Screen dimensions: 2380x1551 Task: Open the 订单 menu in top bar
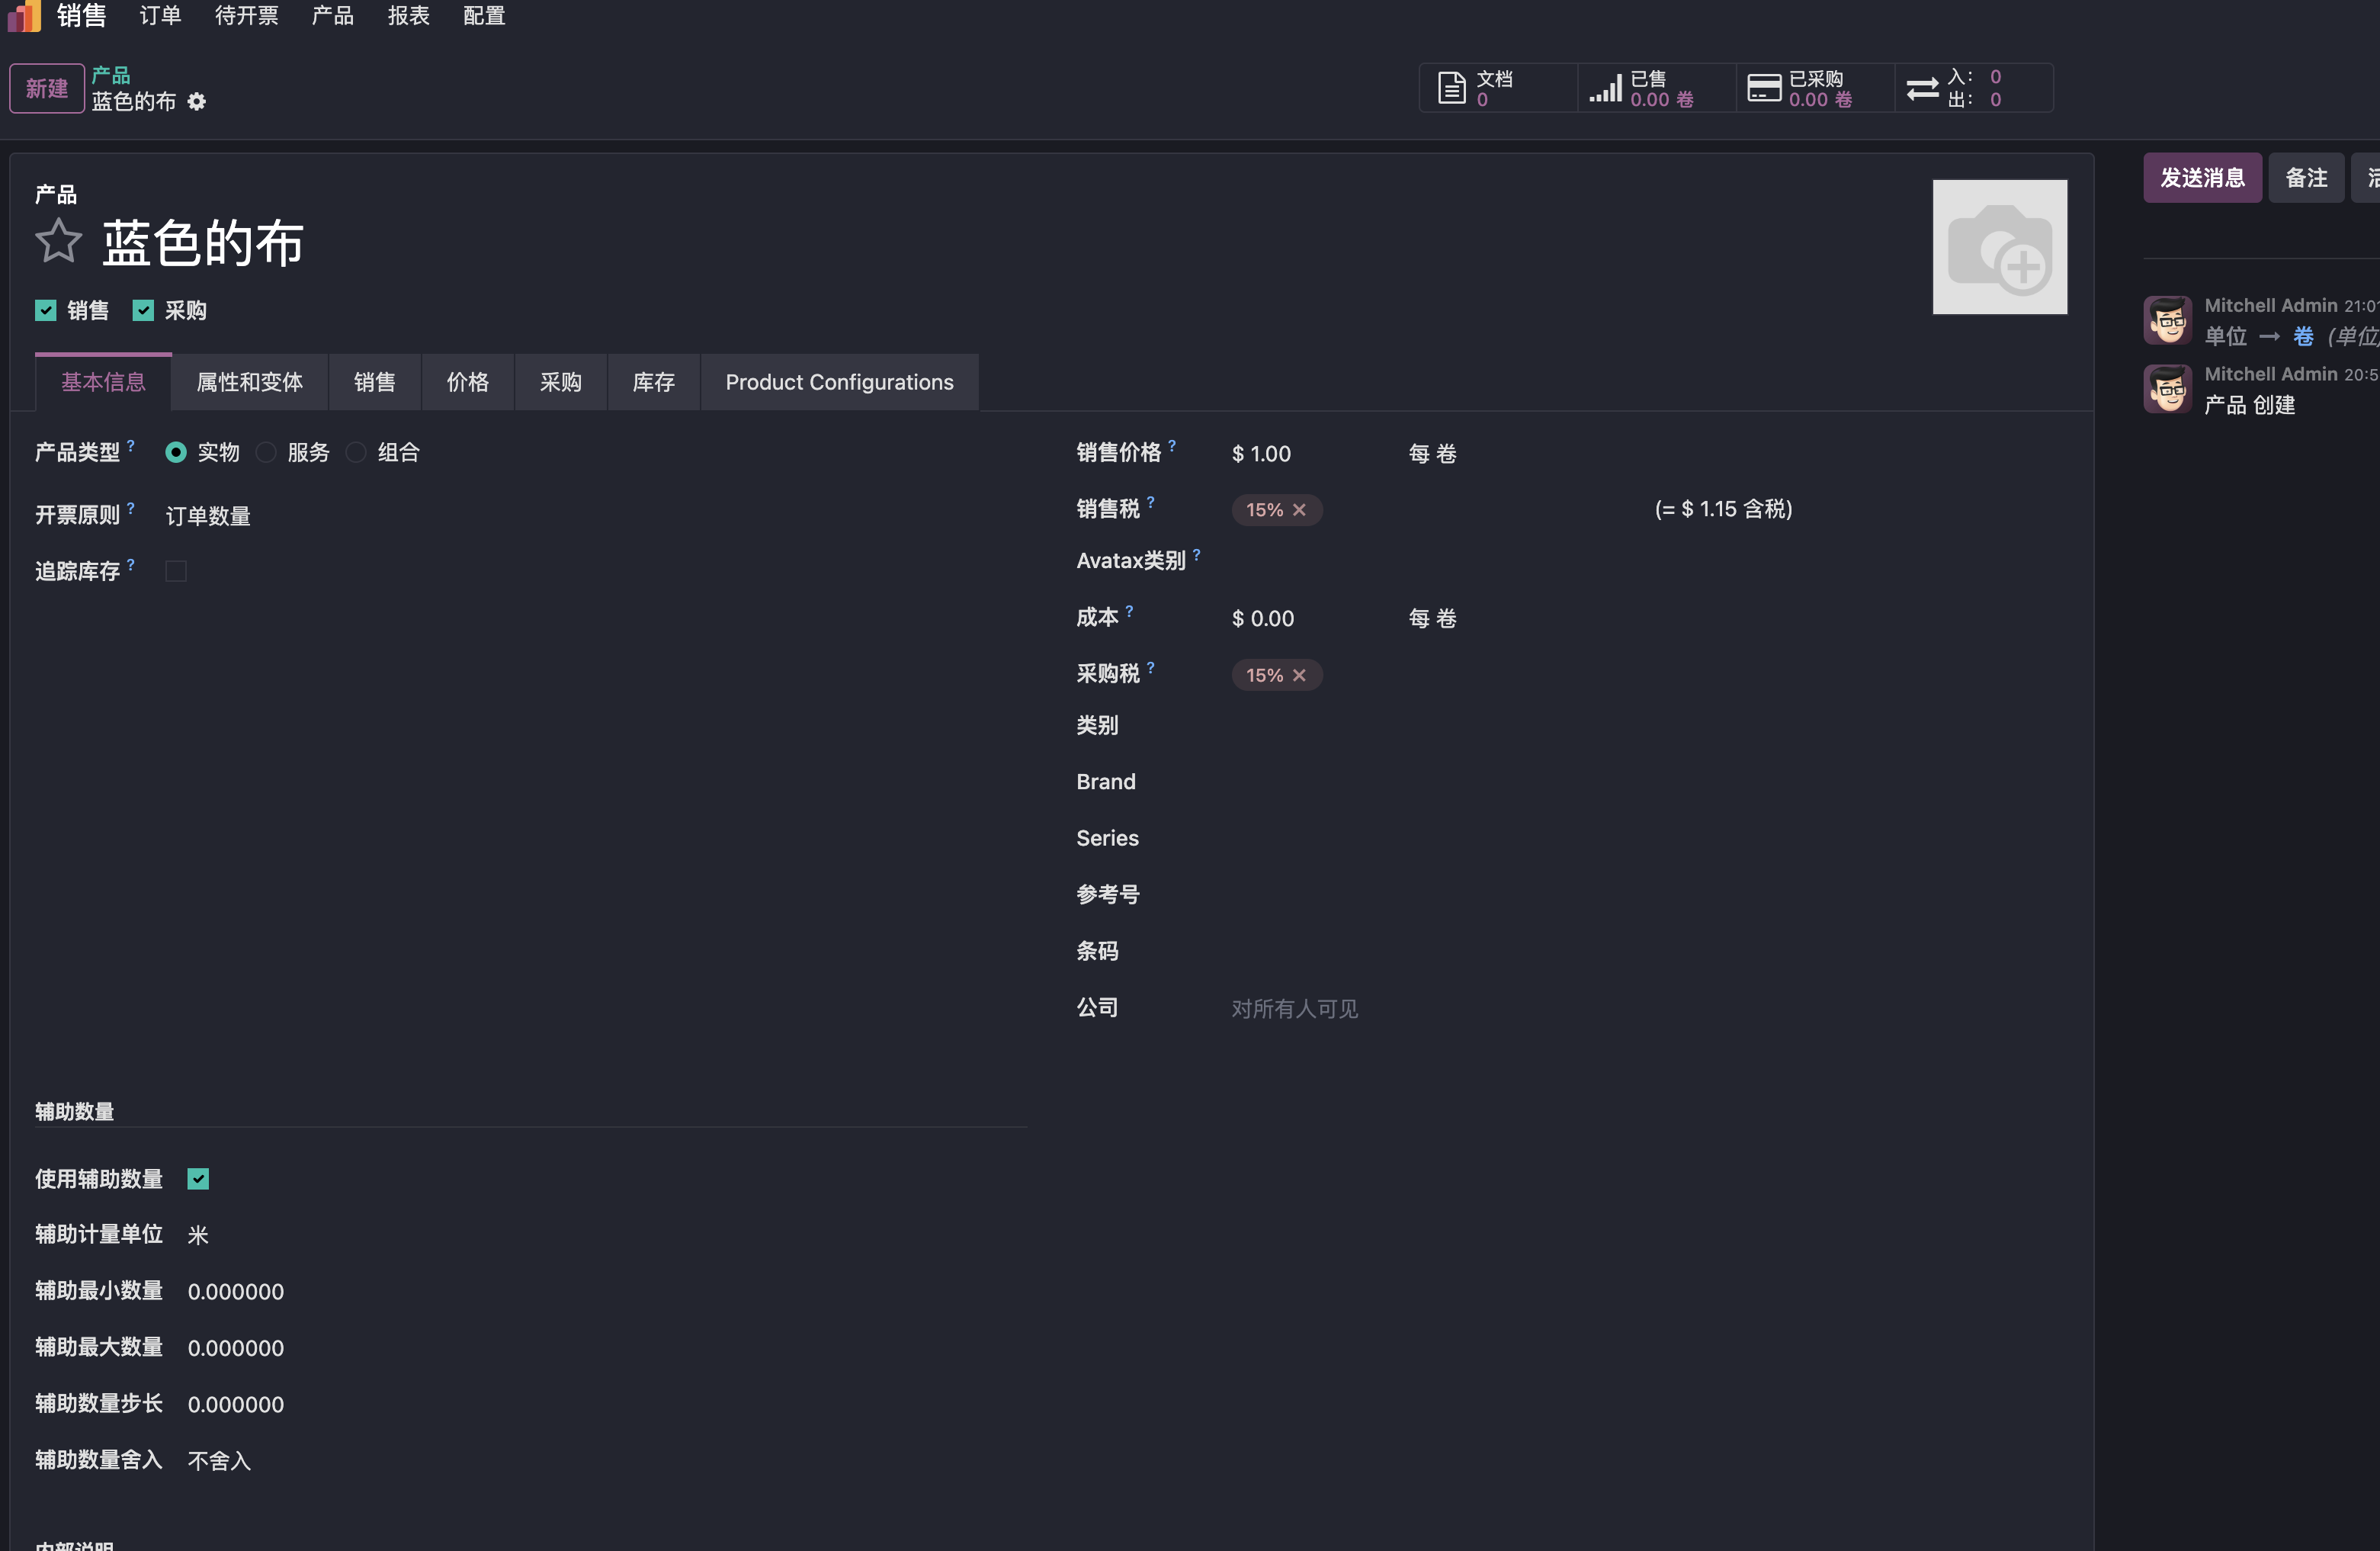(160, 16)
